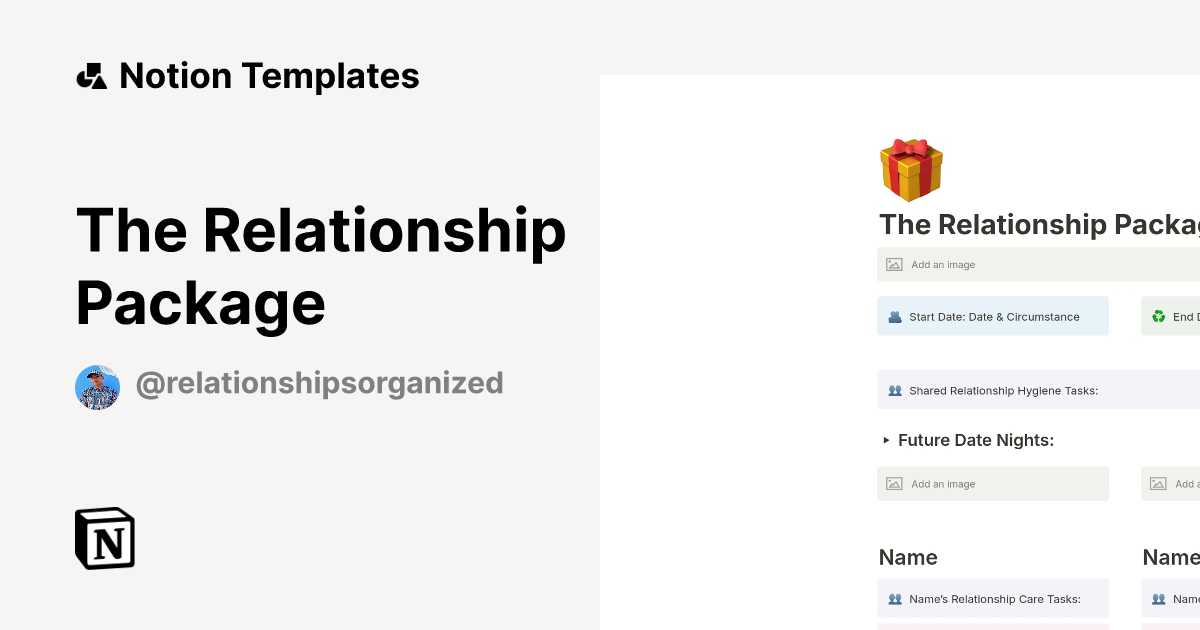Select the Start Date: Date & Circumstance callout
Image resolution: width=1200 pixels, height=630 pixels.
pyautogui.click(x=992, y=316)
